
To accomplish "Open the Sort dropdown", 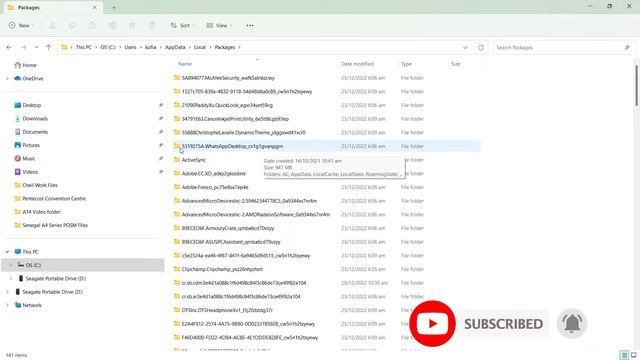I will coord(182,25).
